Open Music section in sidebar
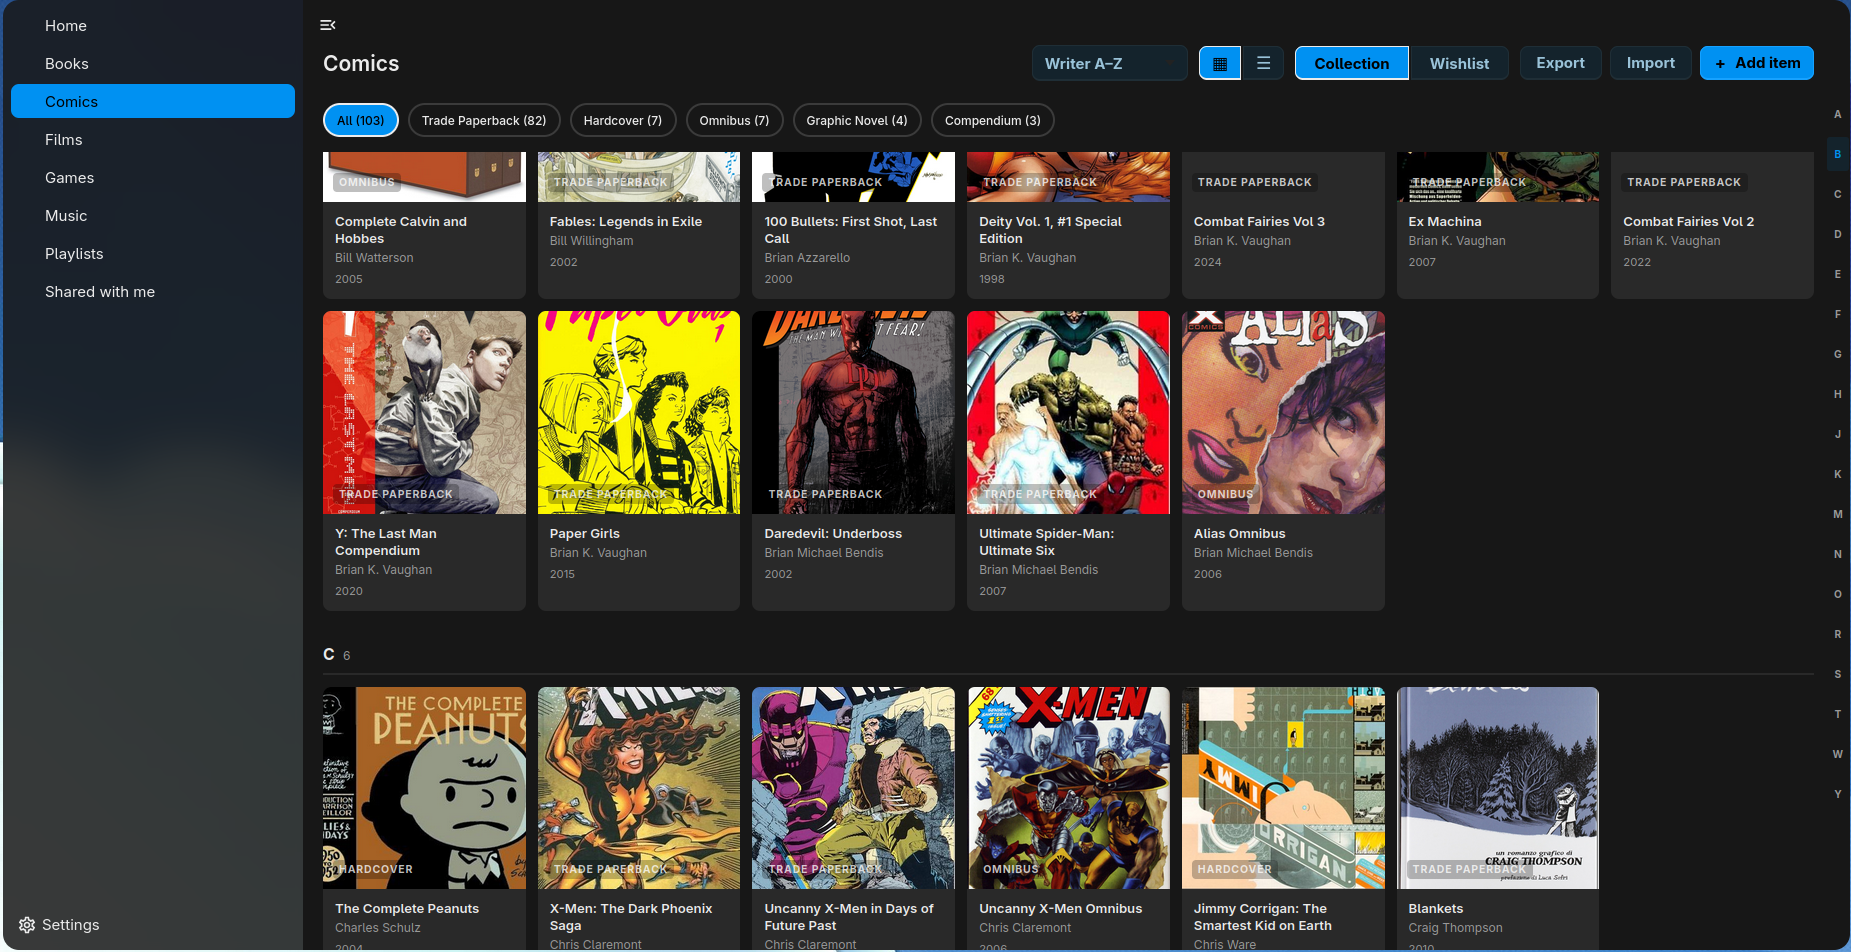Image resolution: width=1851 pixels, height=952 pixels. (153, 216)
